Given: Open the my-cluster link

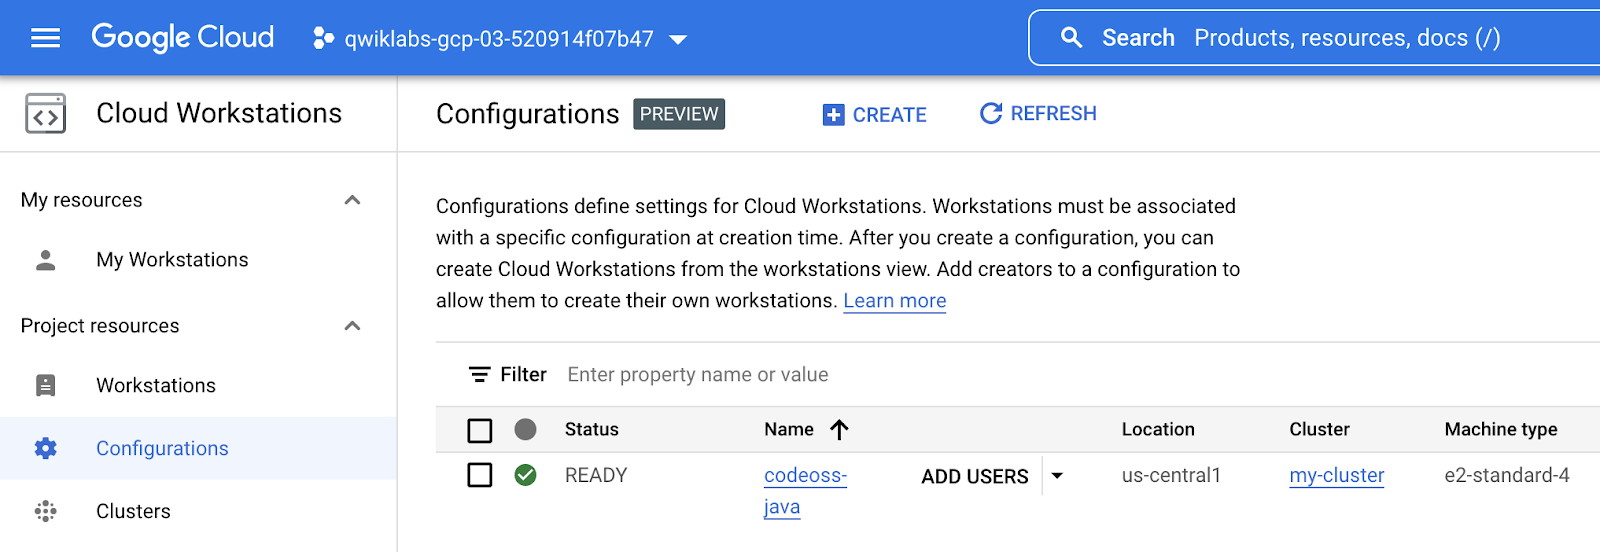Looking at the screenshot, I should click(x=1336, y=476).
